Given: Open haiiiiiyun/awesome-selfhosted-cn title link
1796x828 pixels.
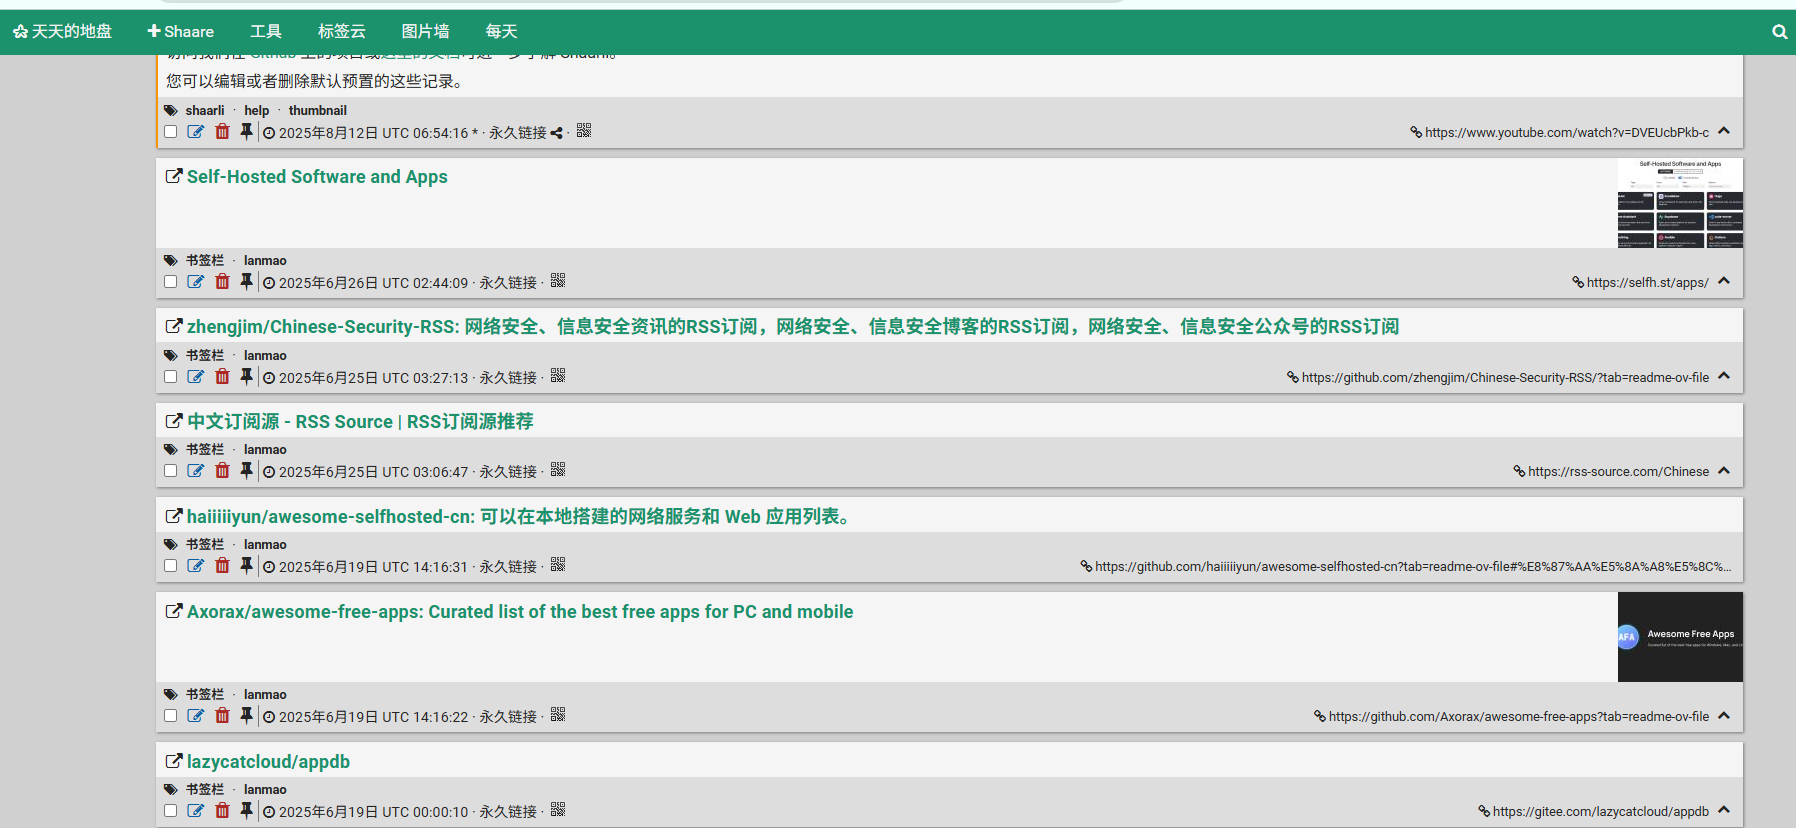Looking at the screenshot, I should tap(518, 517).
